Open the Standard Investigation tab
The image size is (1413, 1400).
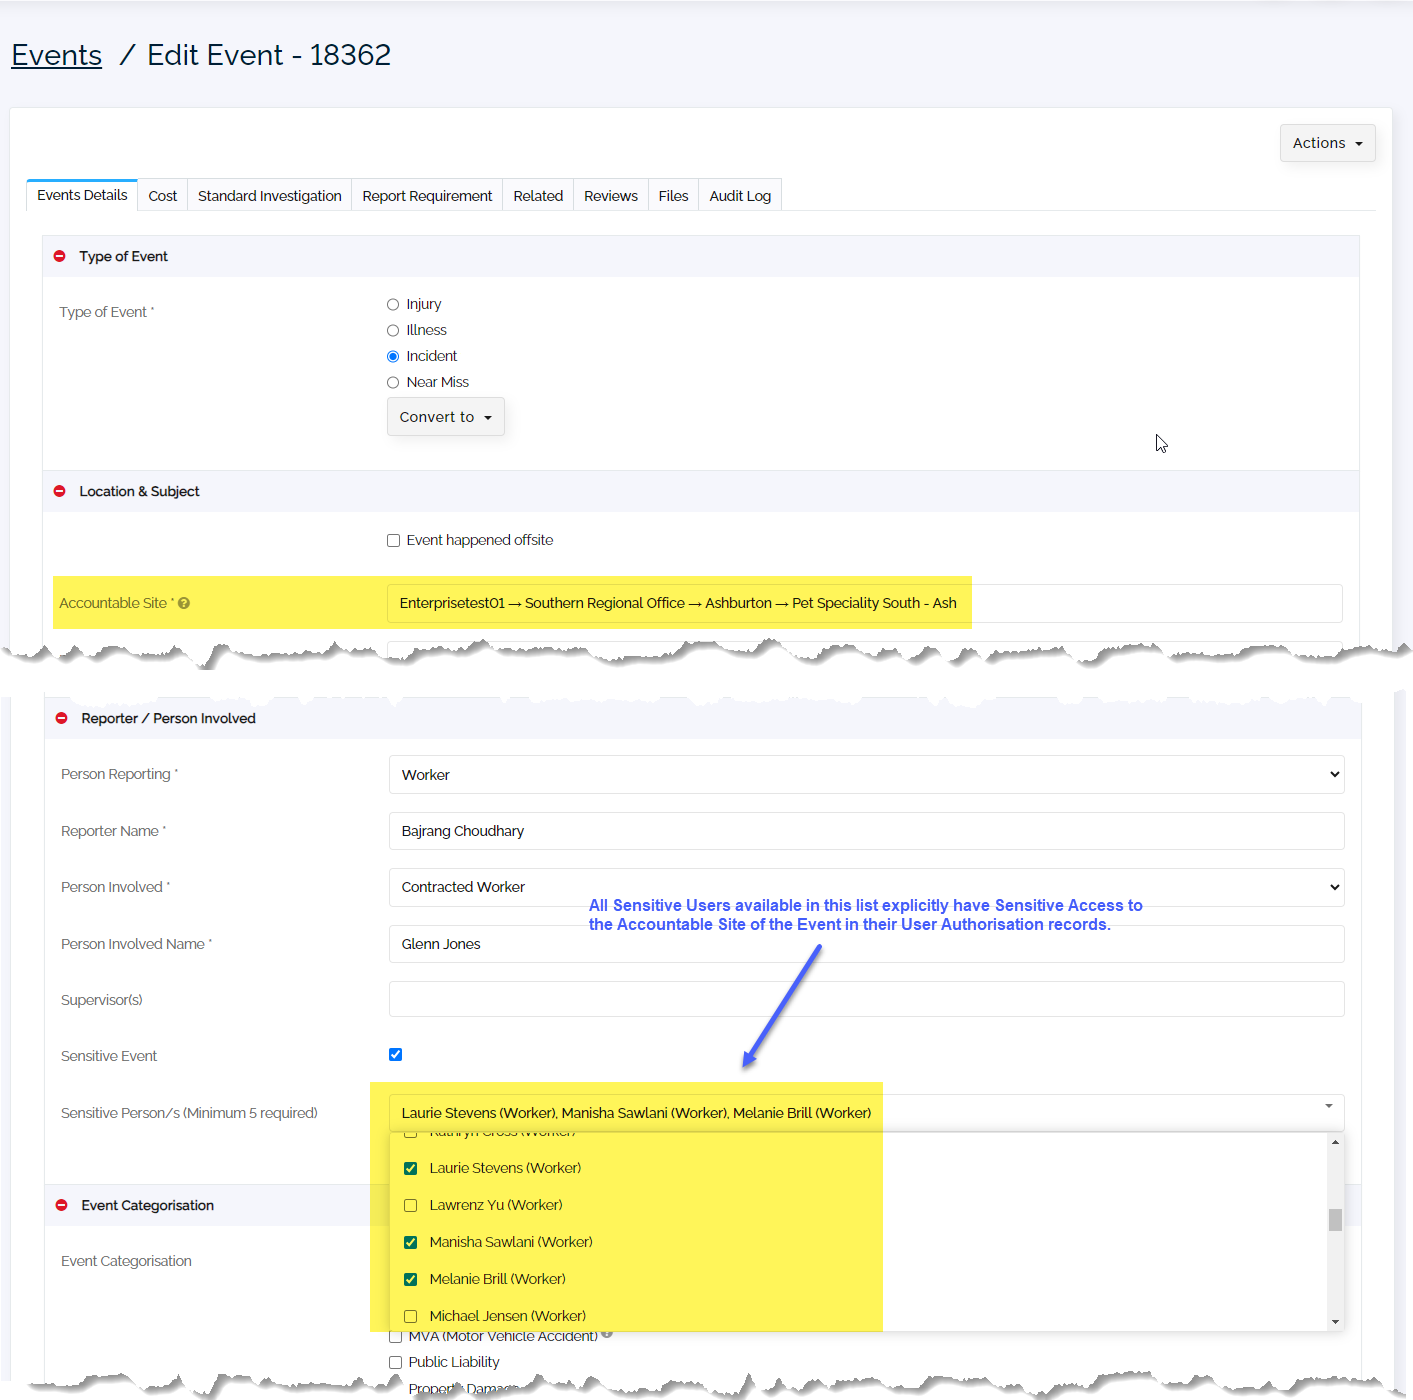(x=270, y=196)
